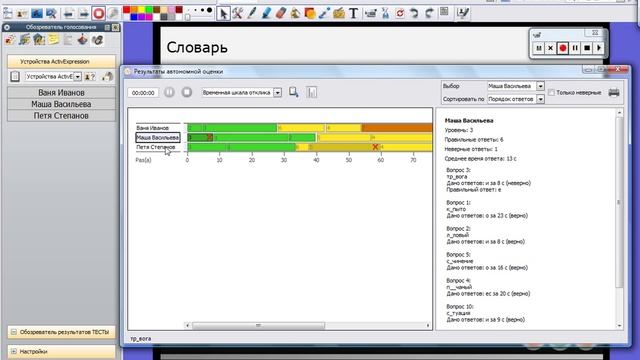The width and height of the screenshot is (640, 360).
Task: Go to the next page arrow
Action: pos(83,13)
